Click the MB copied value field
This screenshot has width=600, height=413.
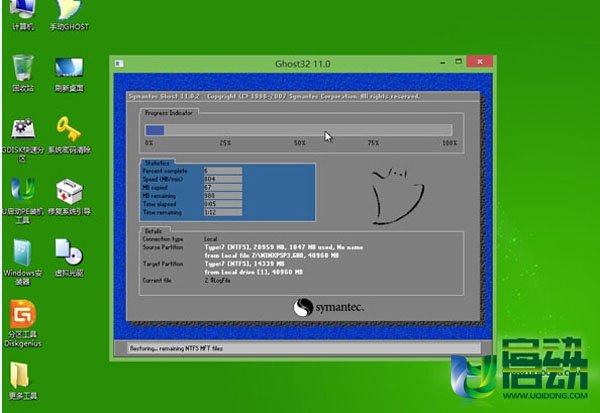tap(223, 188)
